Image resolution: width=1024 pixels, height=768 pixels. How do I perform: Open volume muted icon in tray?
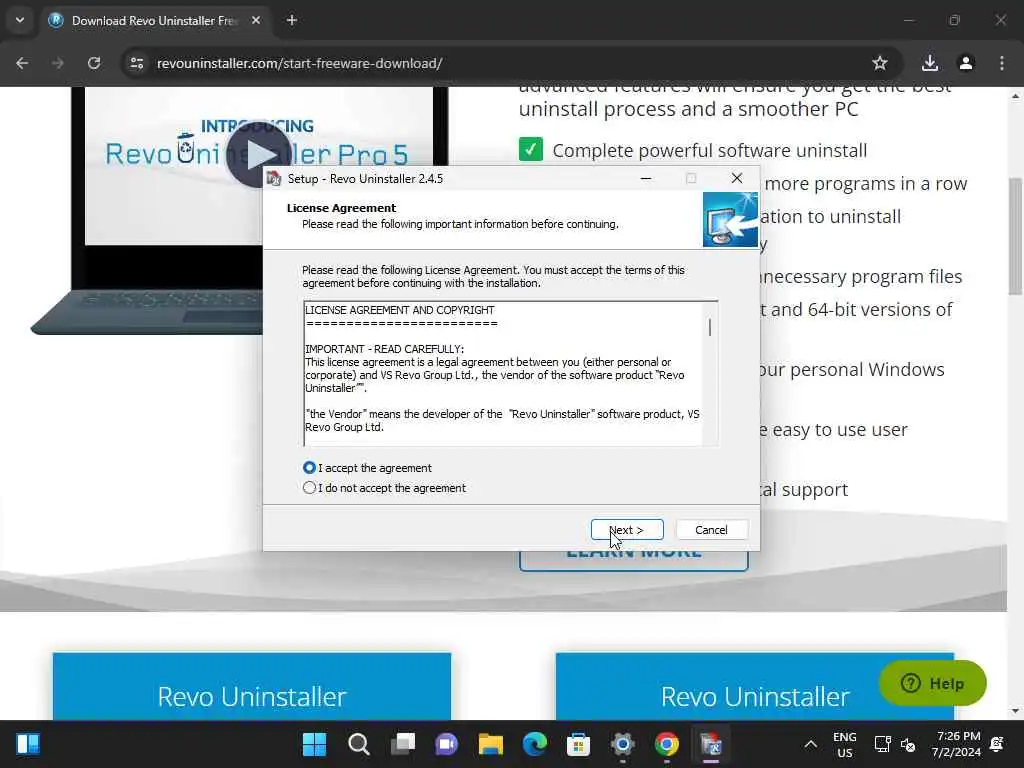tap(908, 744)
